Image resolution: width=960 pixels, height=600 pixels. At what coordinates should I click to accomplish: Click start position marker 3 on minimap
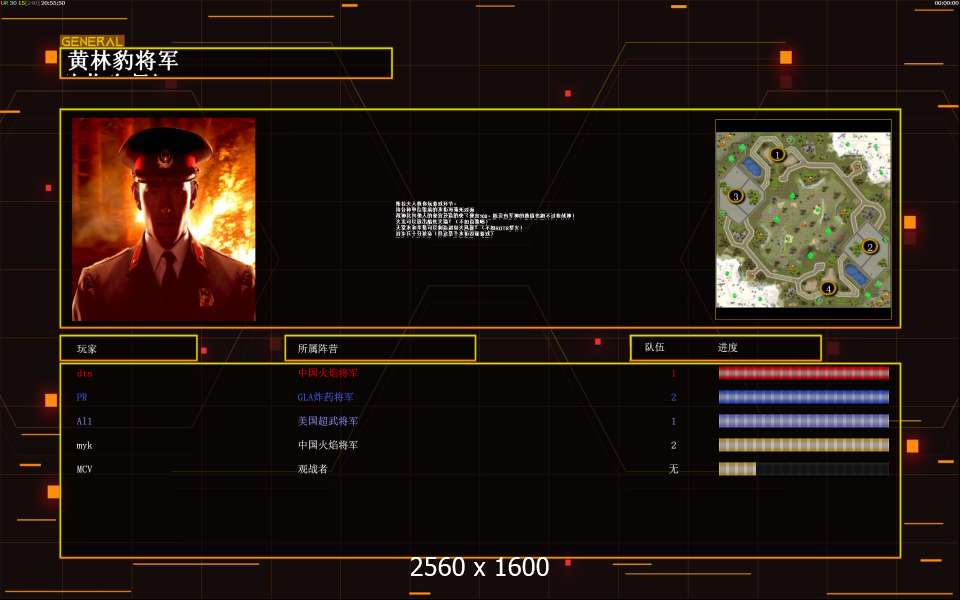point(736,196)
